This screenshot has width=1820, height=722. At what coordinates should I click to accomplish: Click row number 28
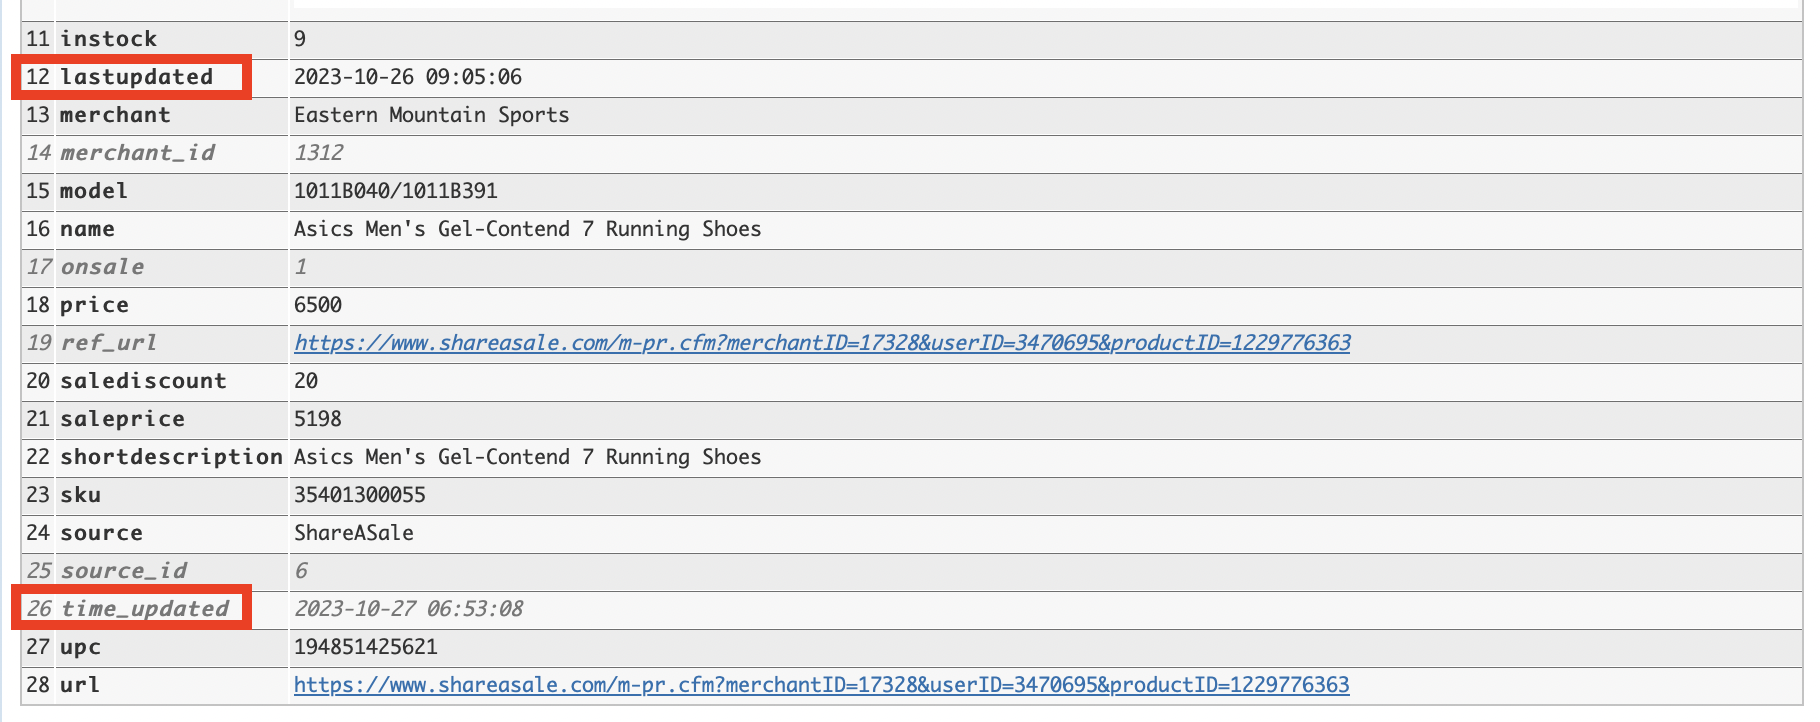point(38,685)
